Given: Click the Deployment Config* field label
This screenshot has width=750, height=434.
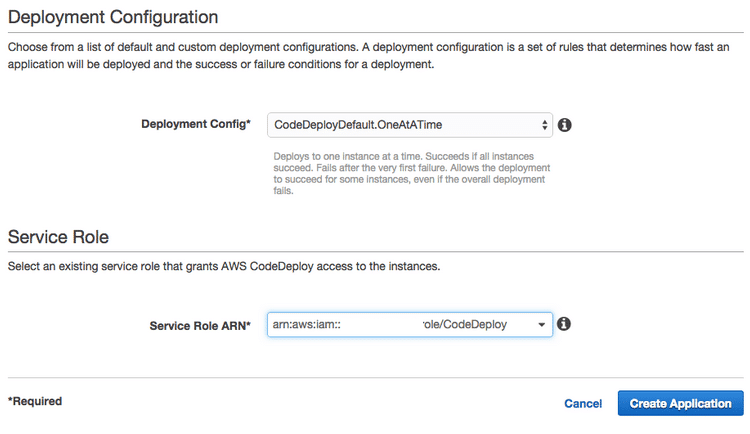Looking at the screenshot, I should [196, 124].
